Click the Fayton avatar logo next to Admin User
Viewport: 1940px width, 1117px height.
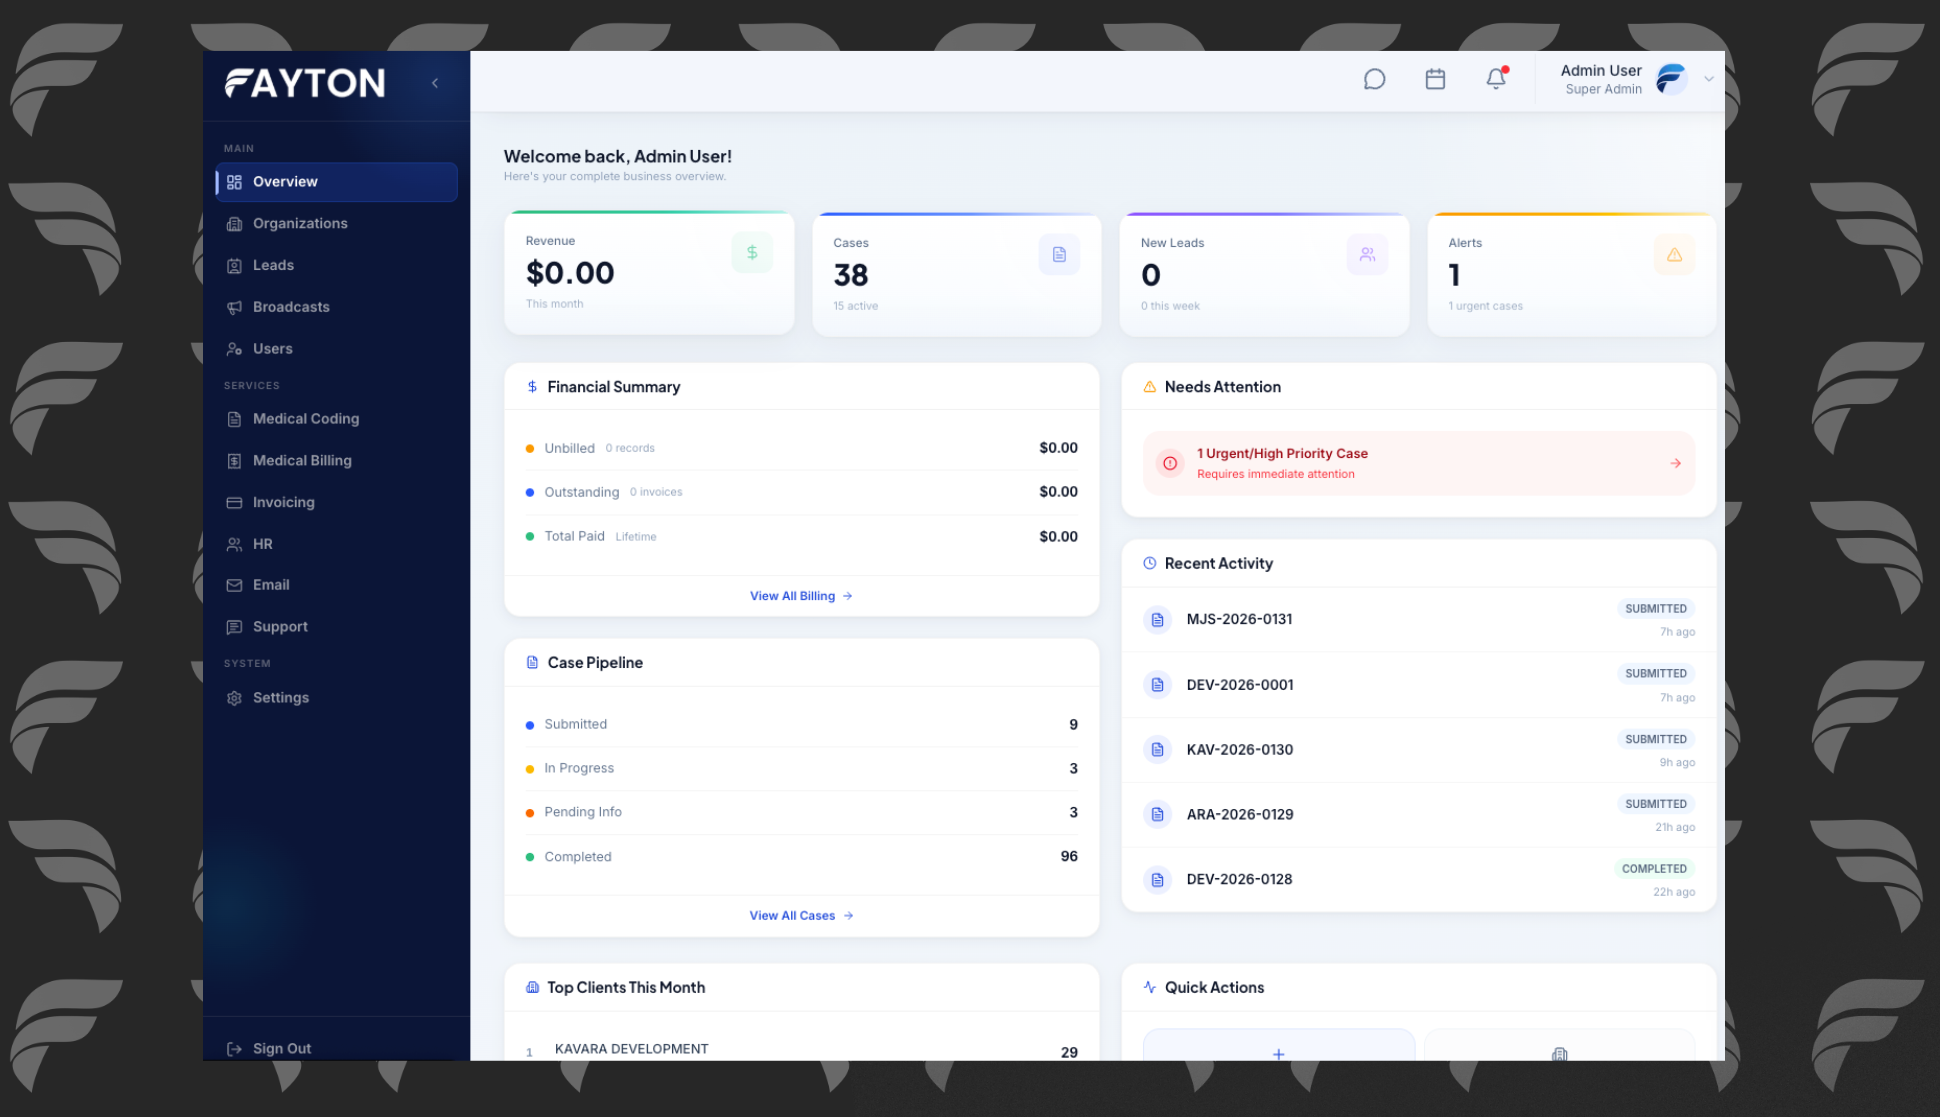pos(1671,79)
